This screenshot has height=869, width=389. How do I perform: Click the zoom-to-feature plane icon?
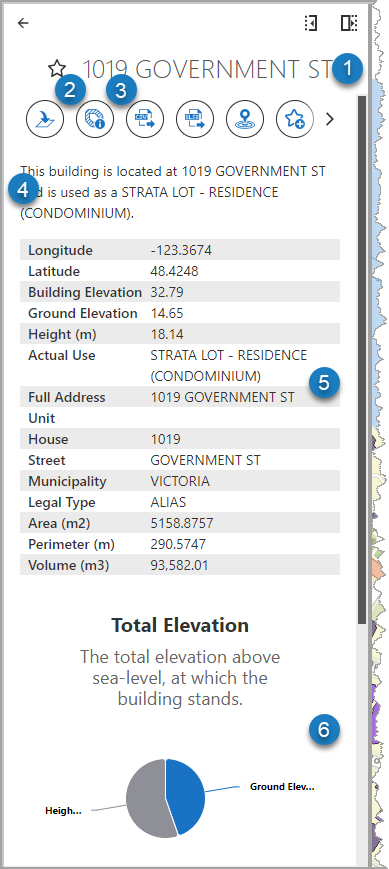45,119
